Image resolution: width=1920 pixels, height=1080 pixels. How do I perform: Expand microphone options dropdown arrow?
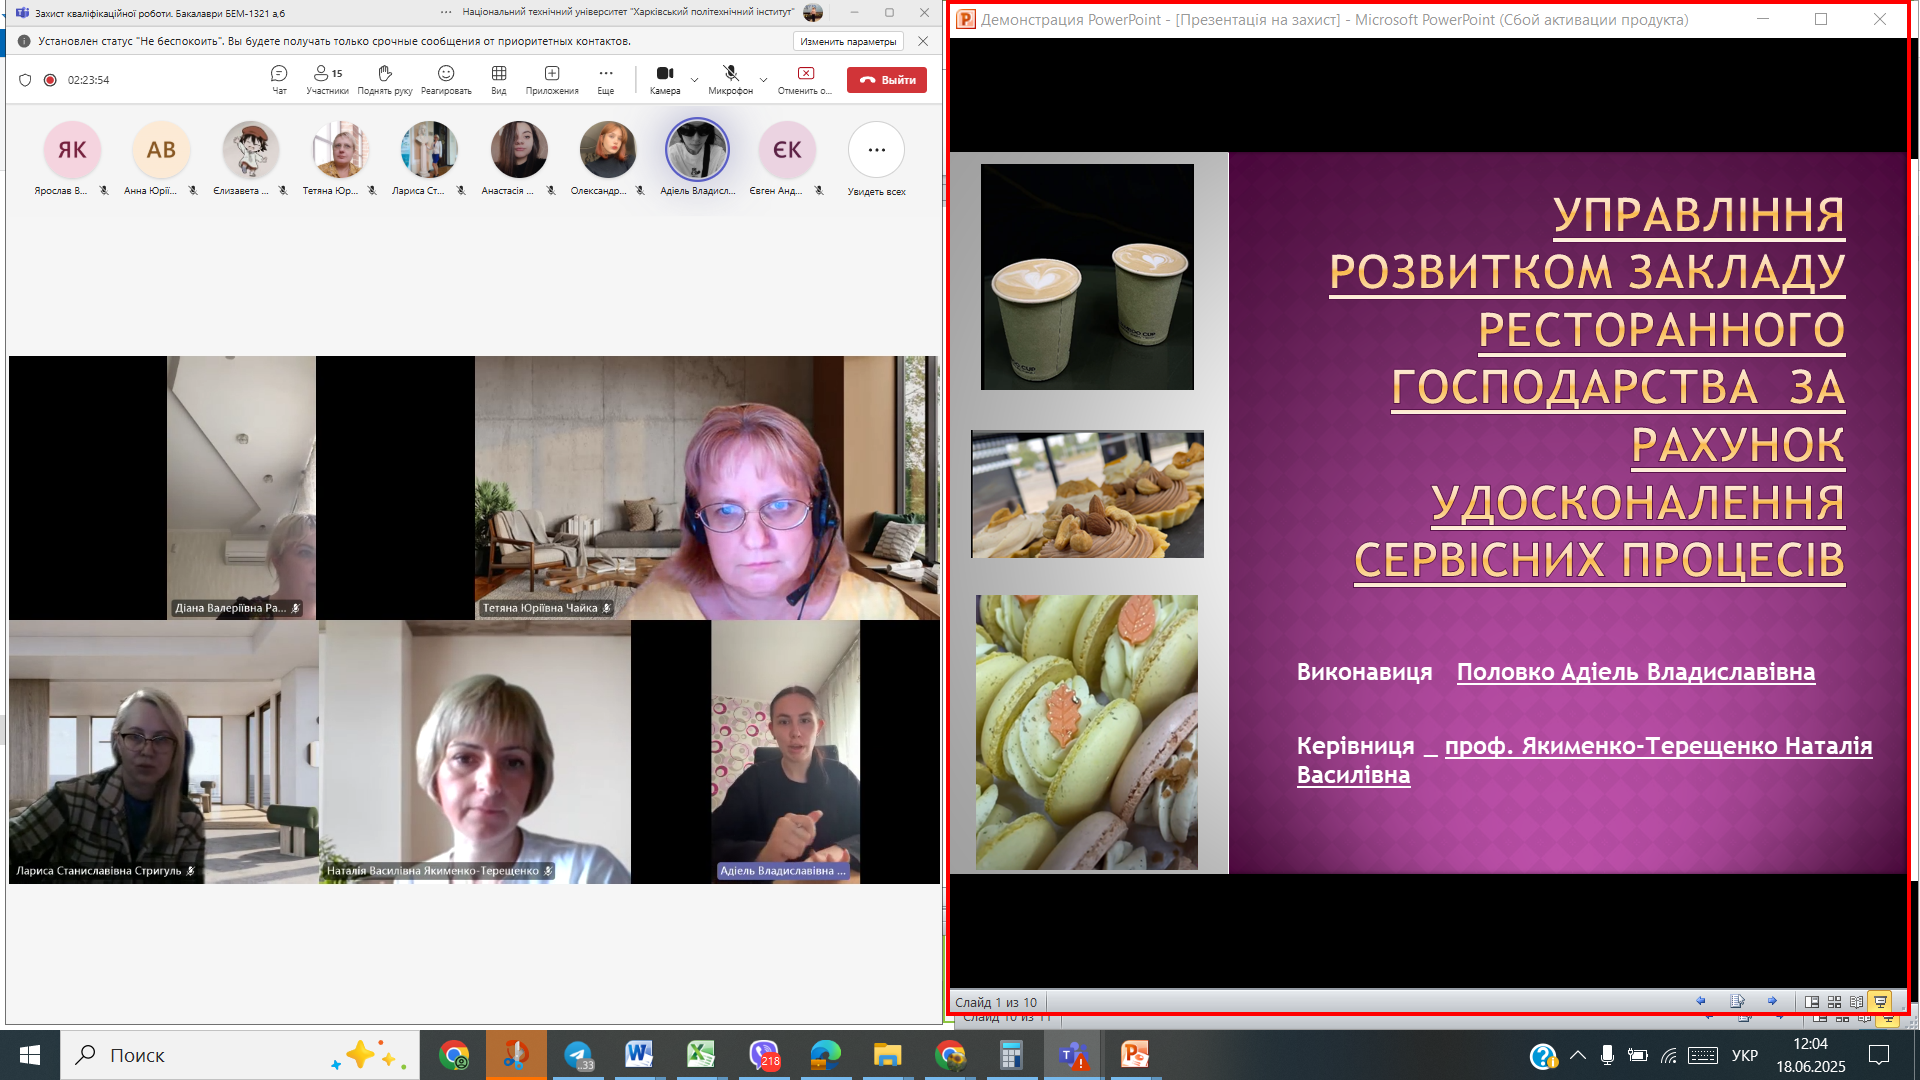(764, 80)
